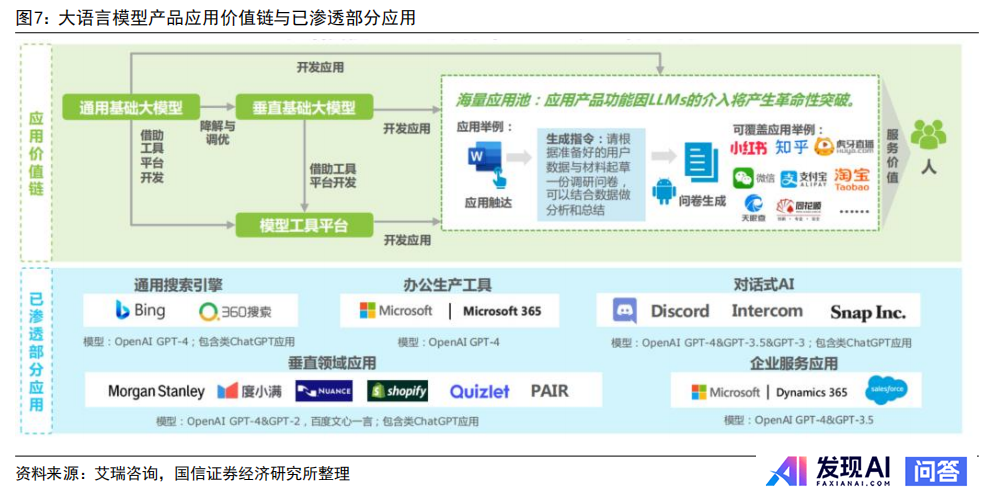Click the Discord wordmark text
Screen dimensions: 982x496
coord(680,311)
